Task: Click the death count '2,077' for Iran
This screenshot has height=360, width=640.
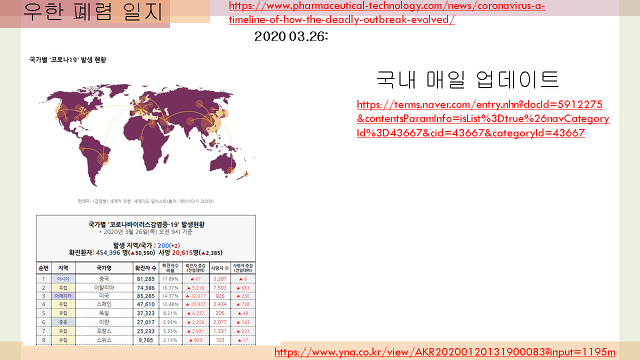Action: point(220,322)
